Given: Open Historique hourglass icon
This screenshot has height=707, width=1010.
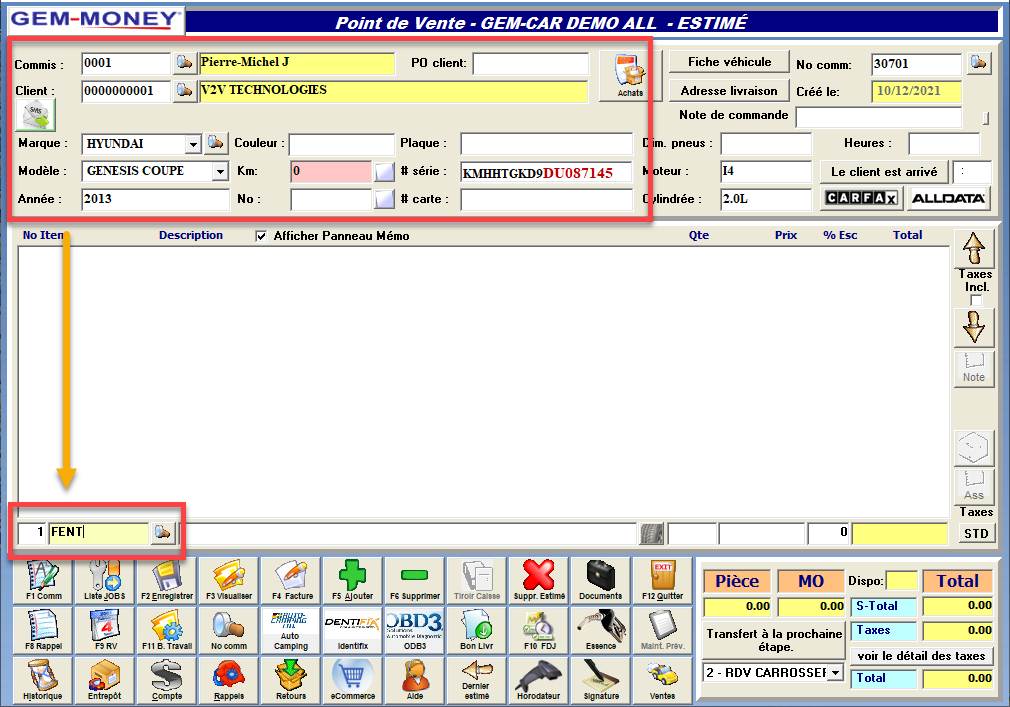Looking at the screenshot, I should pyautogui.click(x=43, y=681).
